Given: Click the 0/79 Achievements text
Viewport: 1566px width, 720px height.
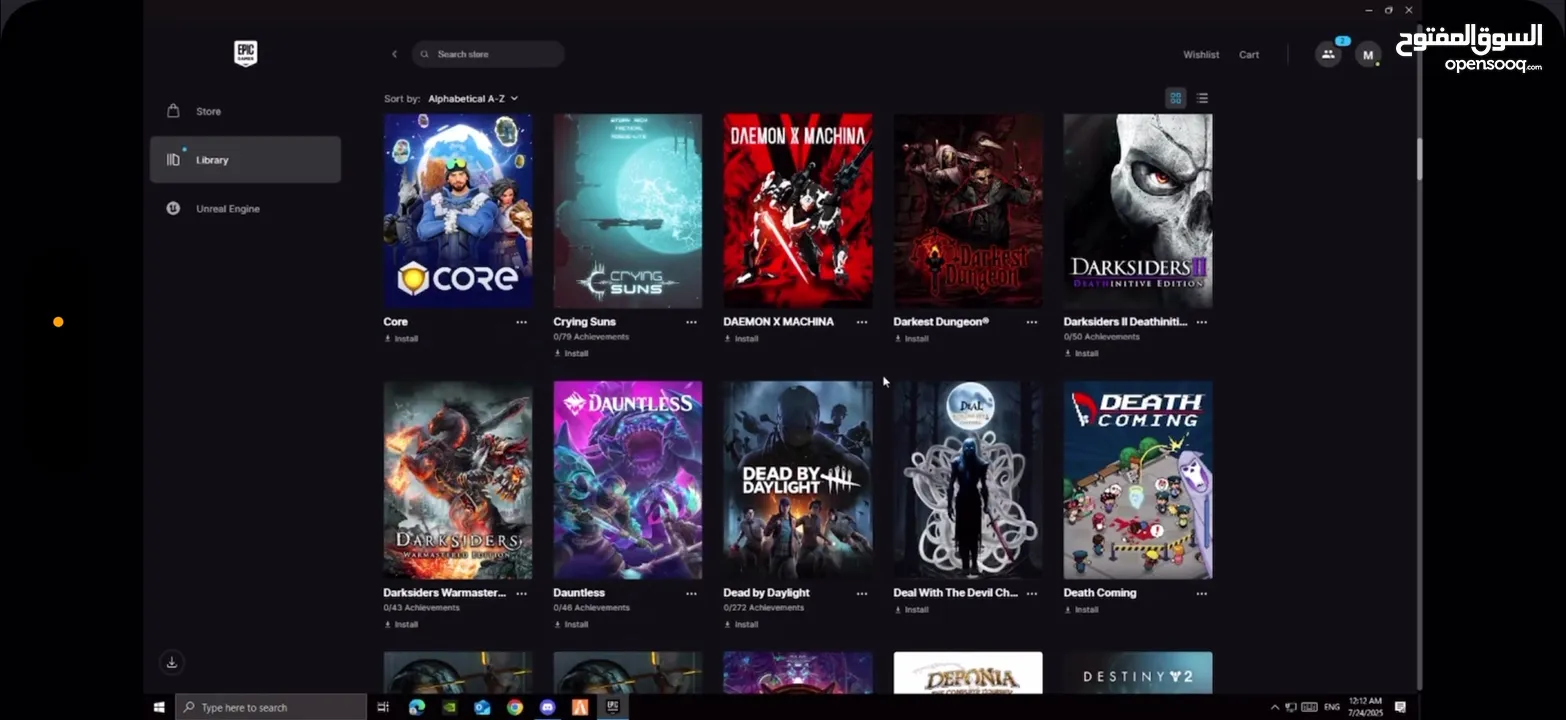Looking at the screenshot, I should tap(591, 337).
